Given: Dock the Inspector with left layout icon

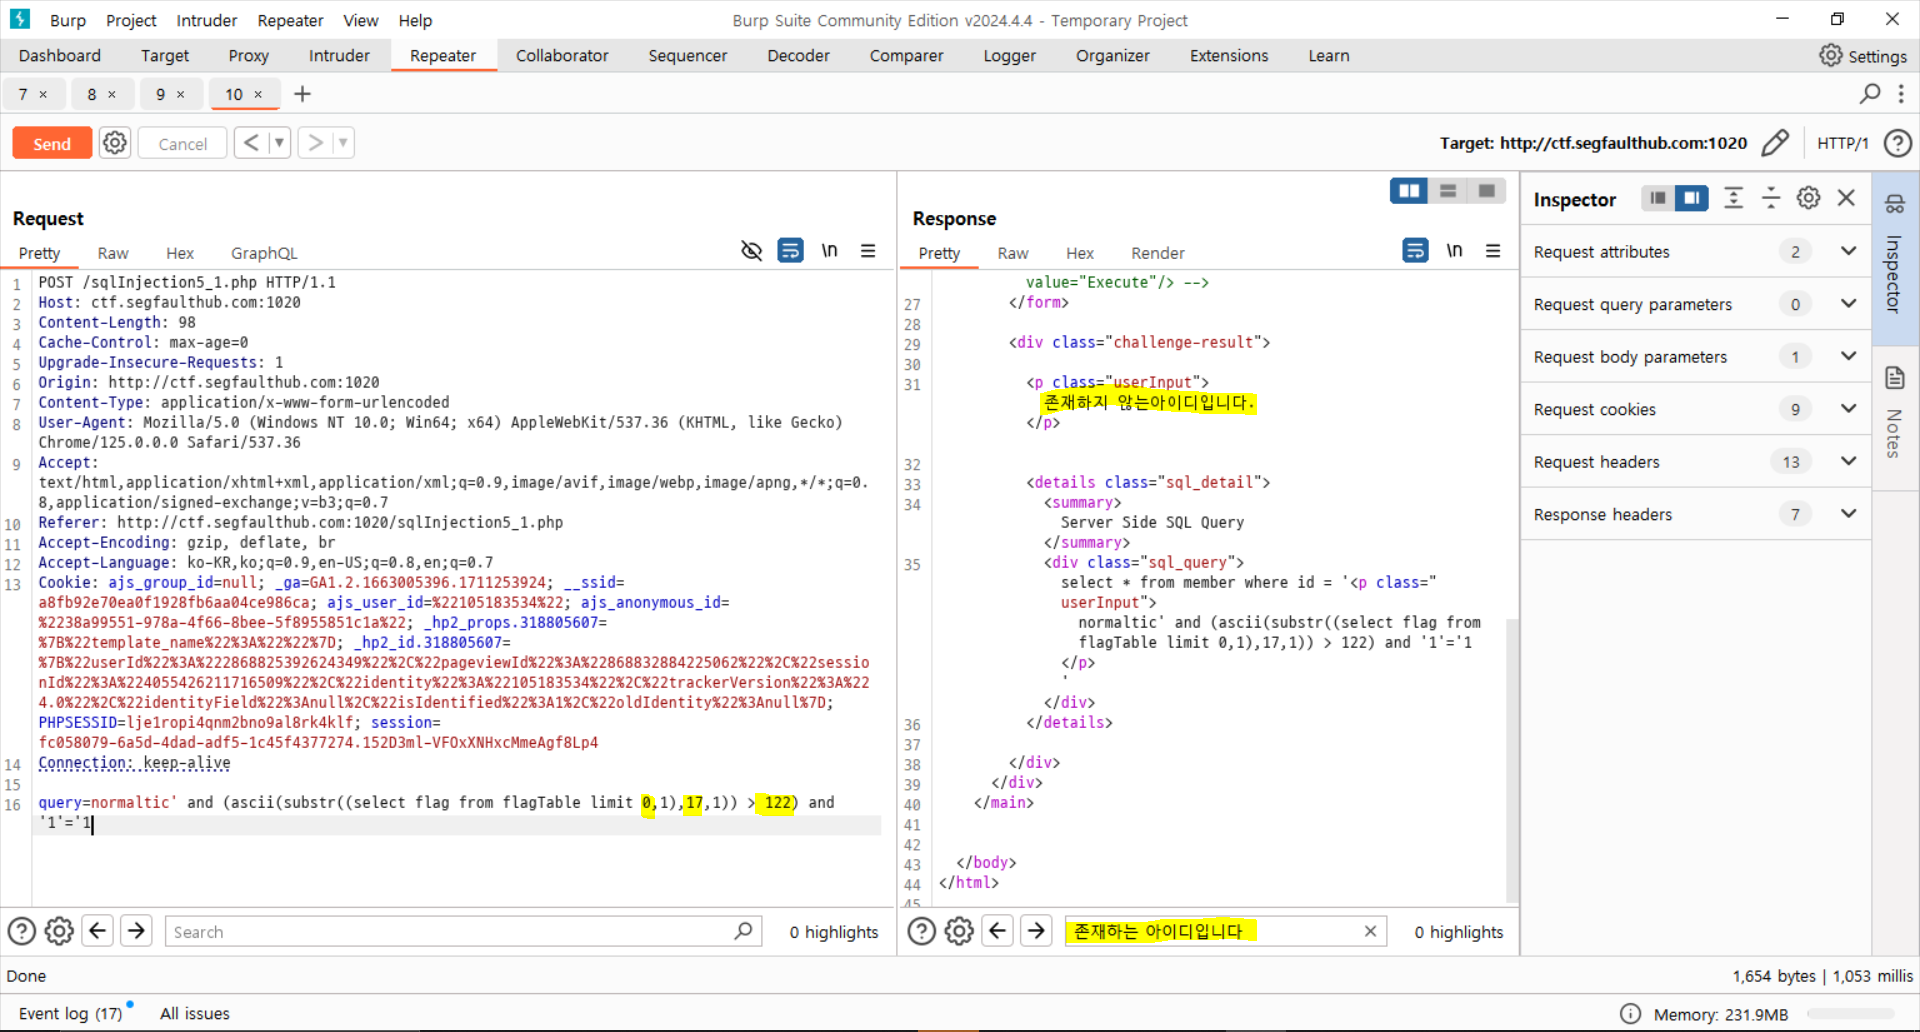Looking at the screenshot, I should coord(1658,198).
